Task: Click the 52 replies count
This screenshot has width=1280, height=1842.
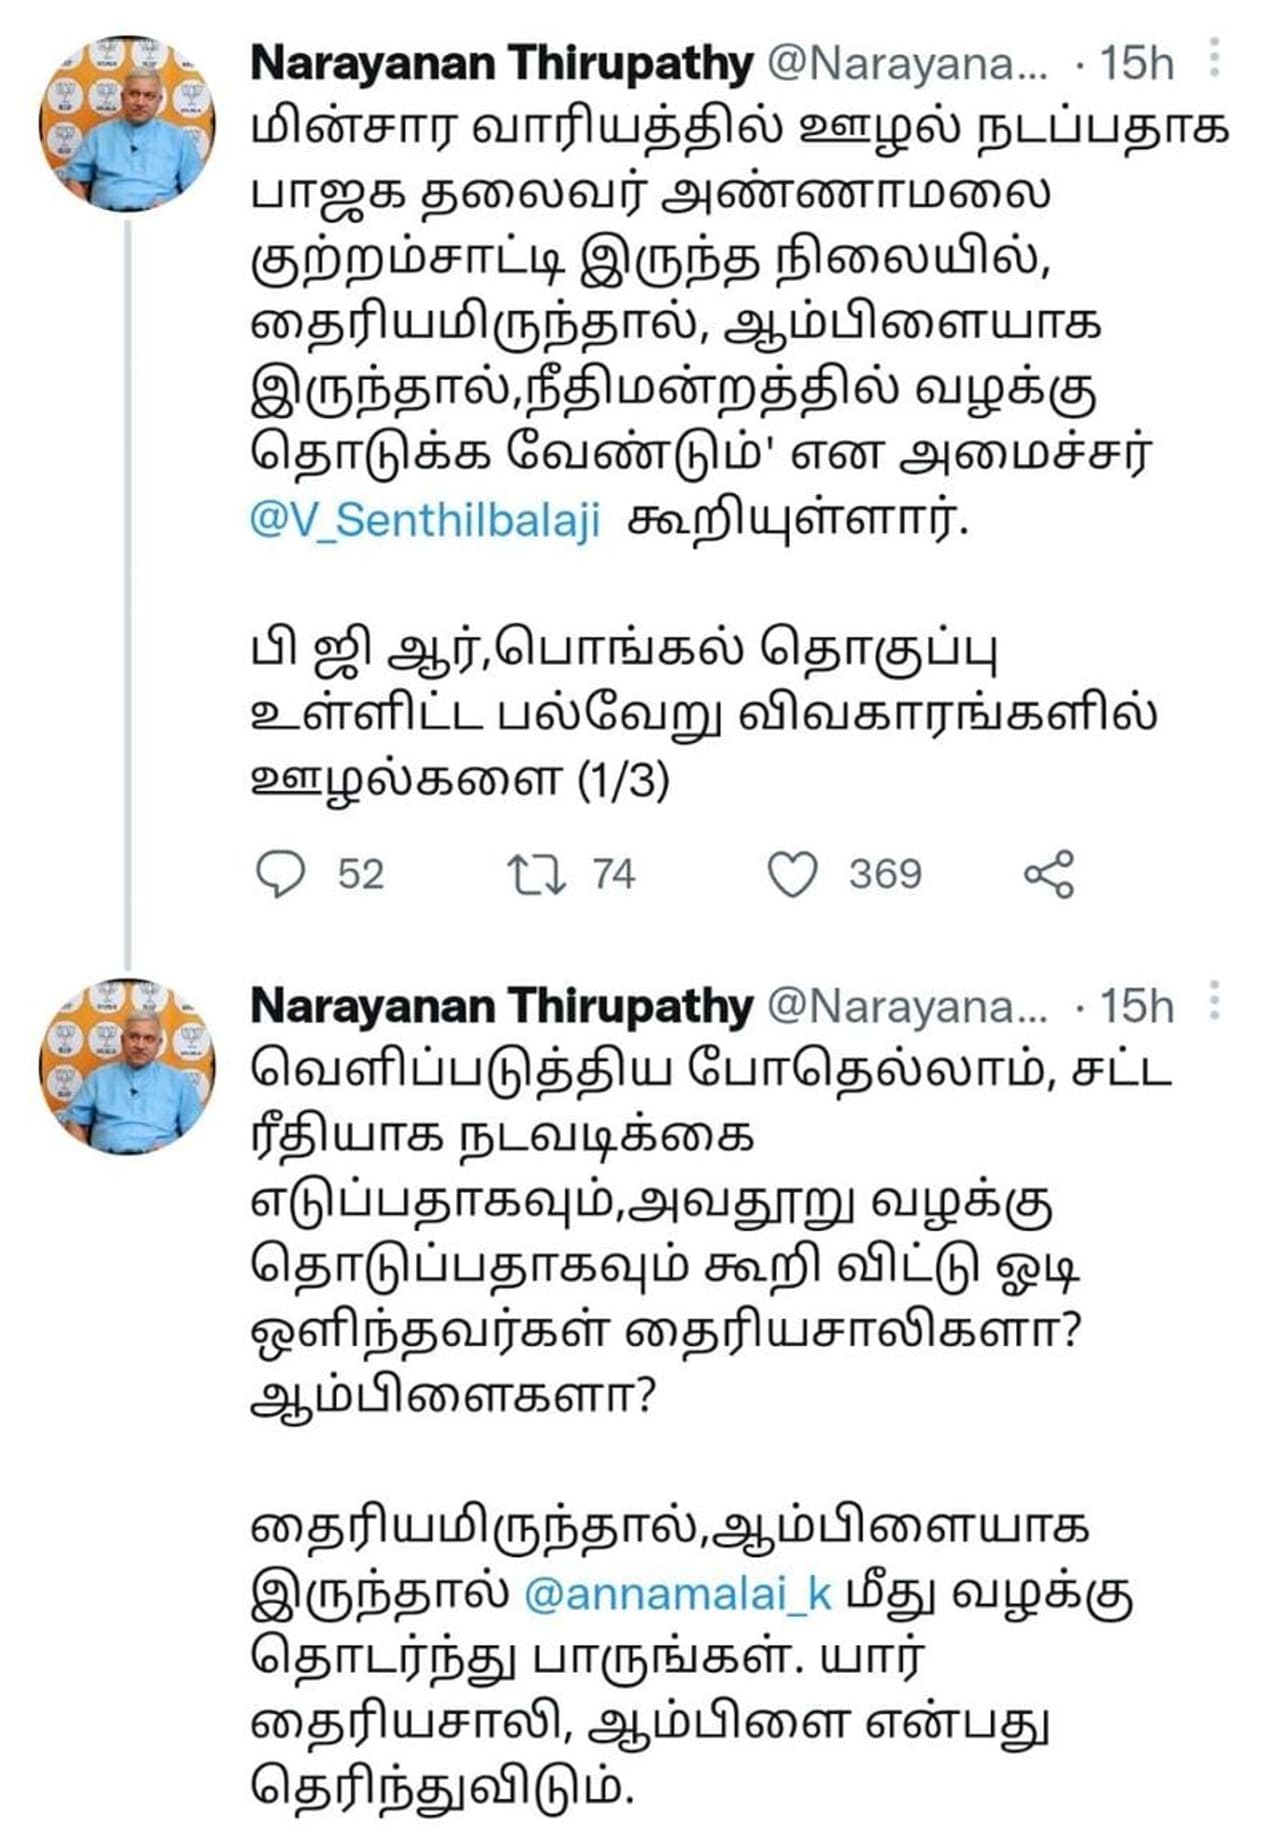Action: (x=360, y=874)
